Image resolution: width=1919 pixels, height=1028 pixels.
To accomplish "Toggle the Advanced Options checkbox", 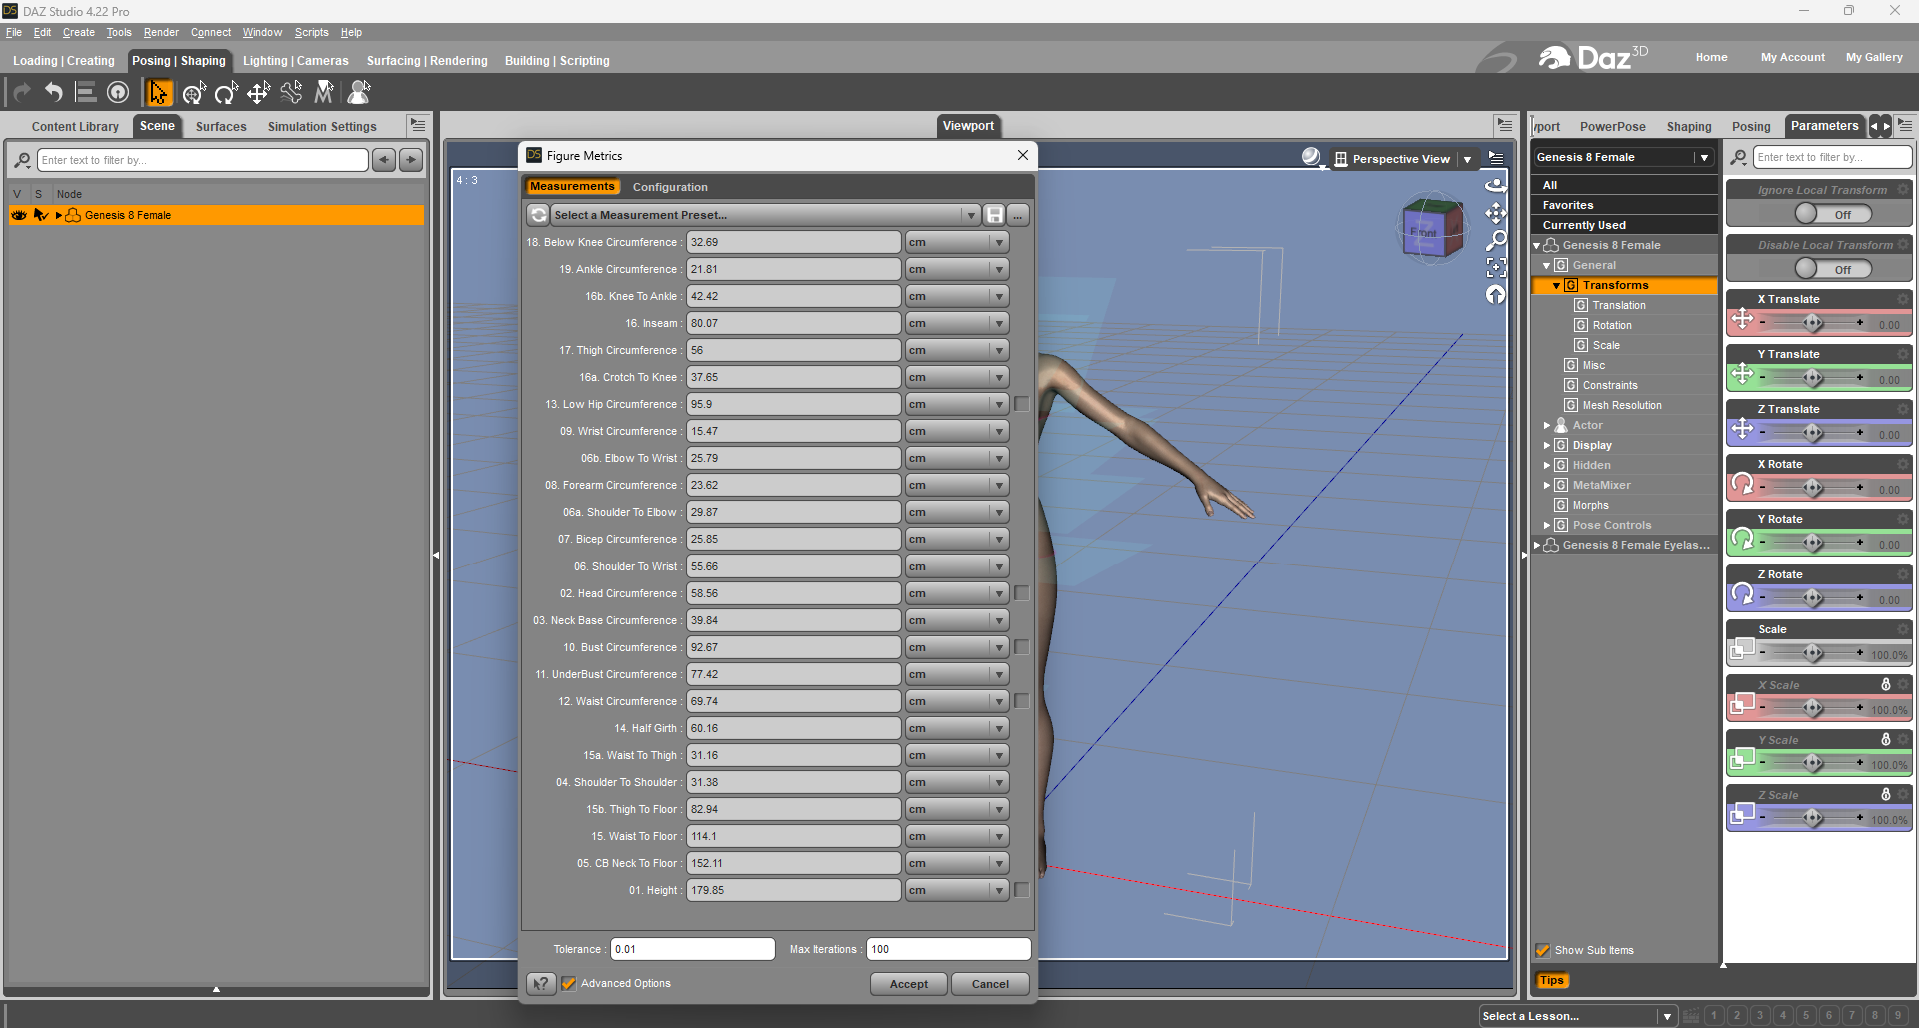I will 569,984.
